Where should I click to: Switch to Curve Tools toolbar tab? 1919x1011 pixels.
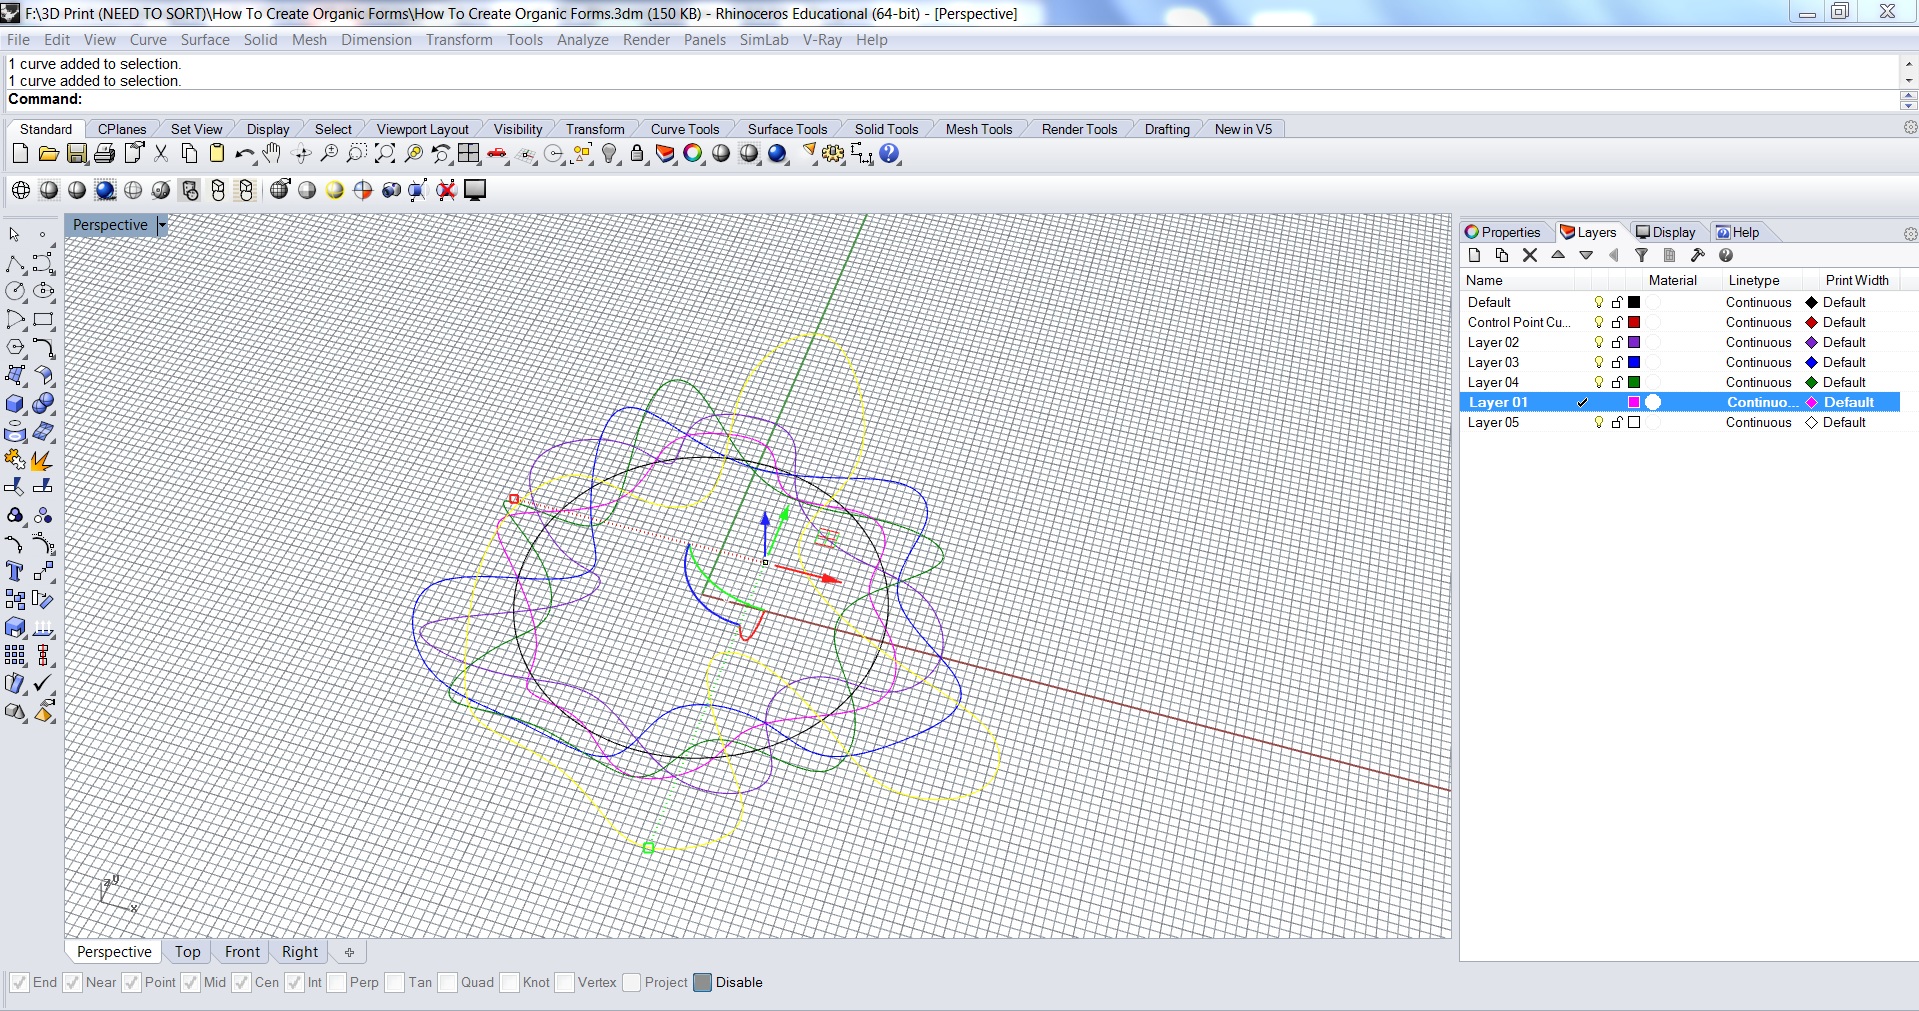coord(685,129)
